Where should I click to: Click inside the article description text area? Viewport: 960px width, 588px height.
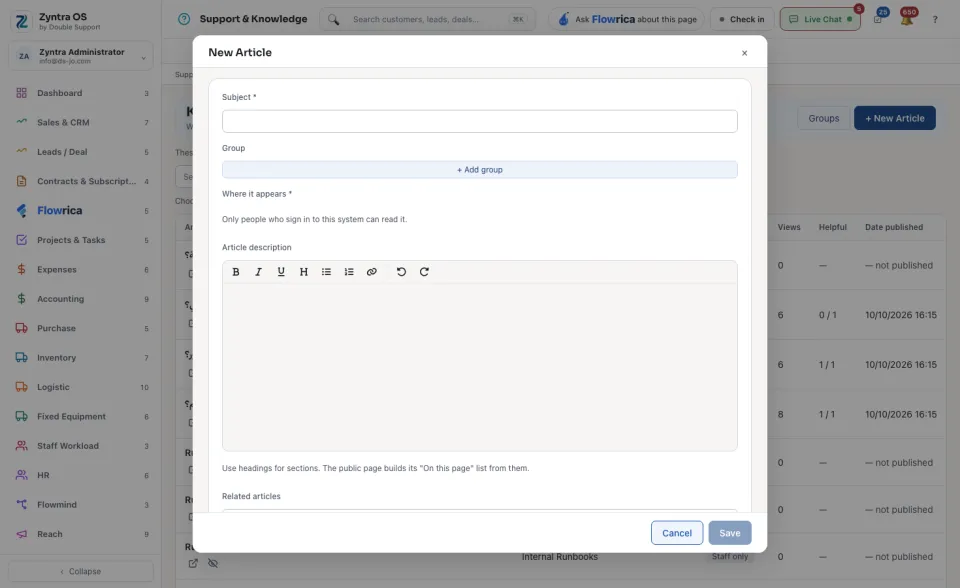[479, 366]
